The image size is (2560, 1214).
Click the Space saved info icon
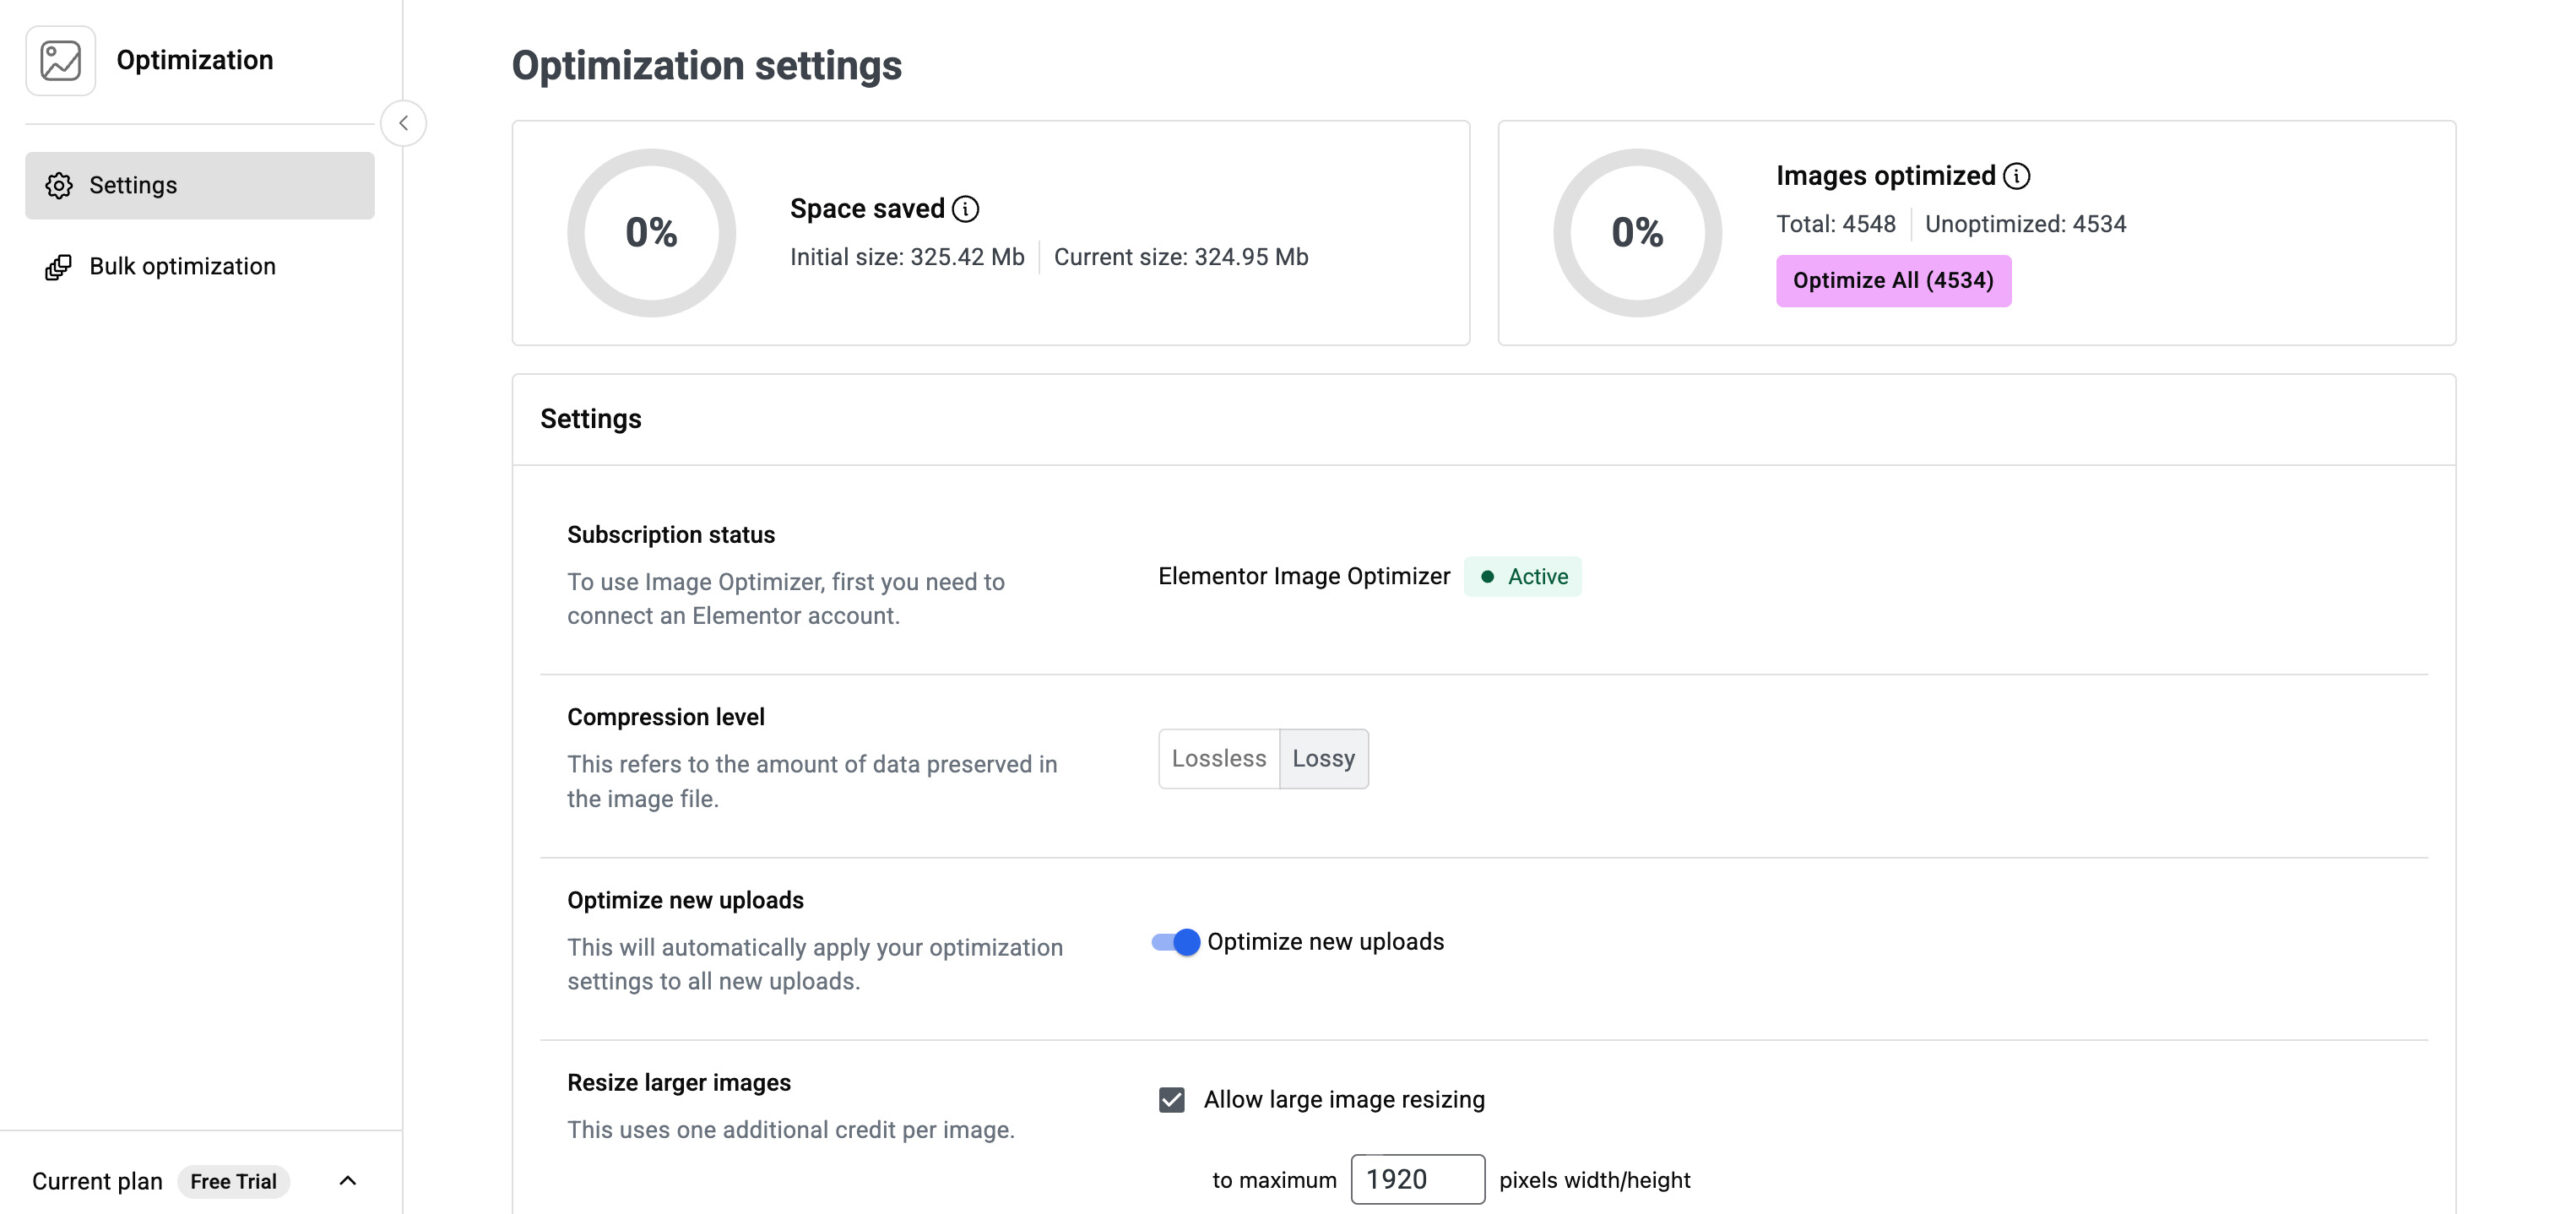point(965,208)
